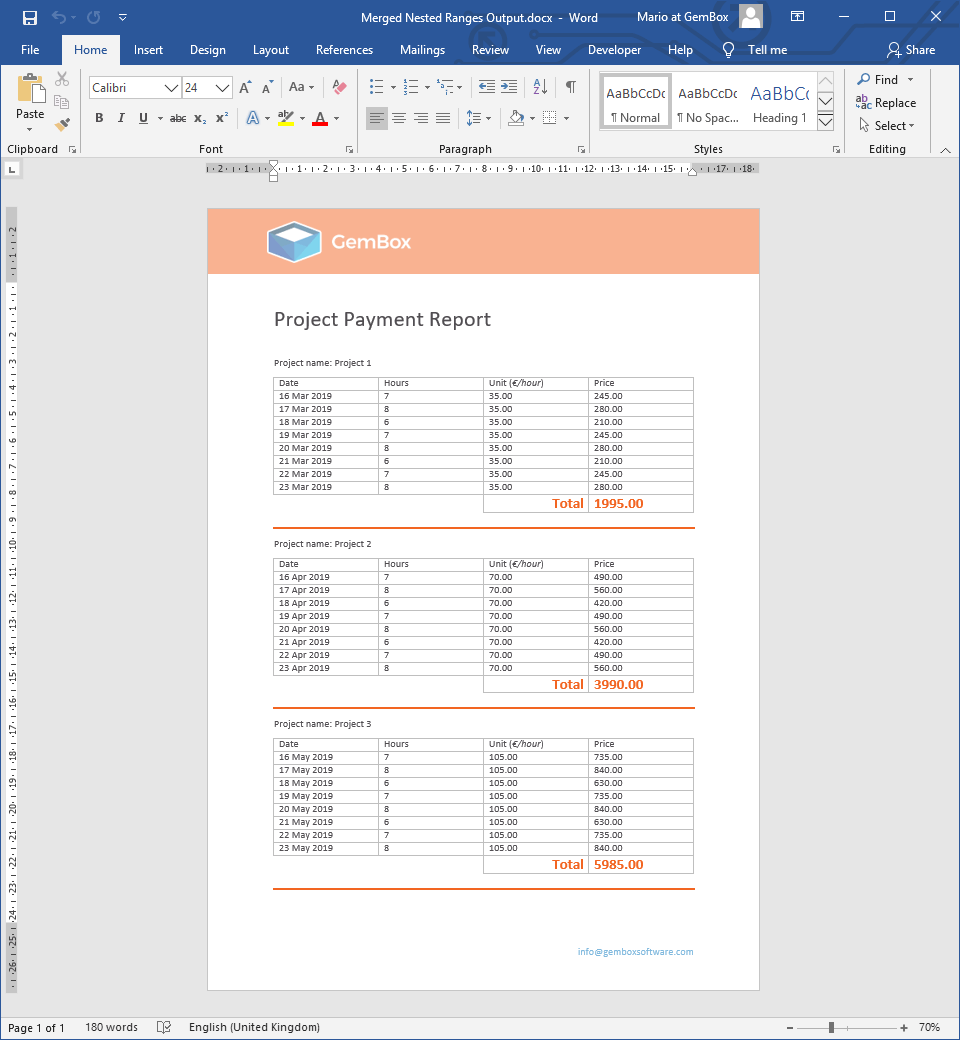Click the Sort icon in Paragraph group
Screen dimensions: 960x1040
click(539, 88)
